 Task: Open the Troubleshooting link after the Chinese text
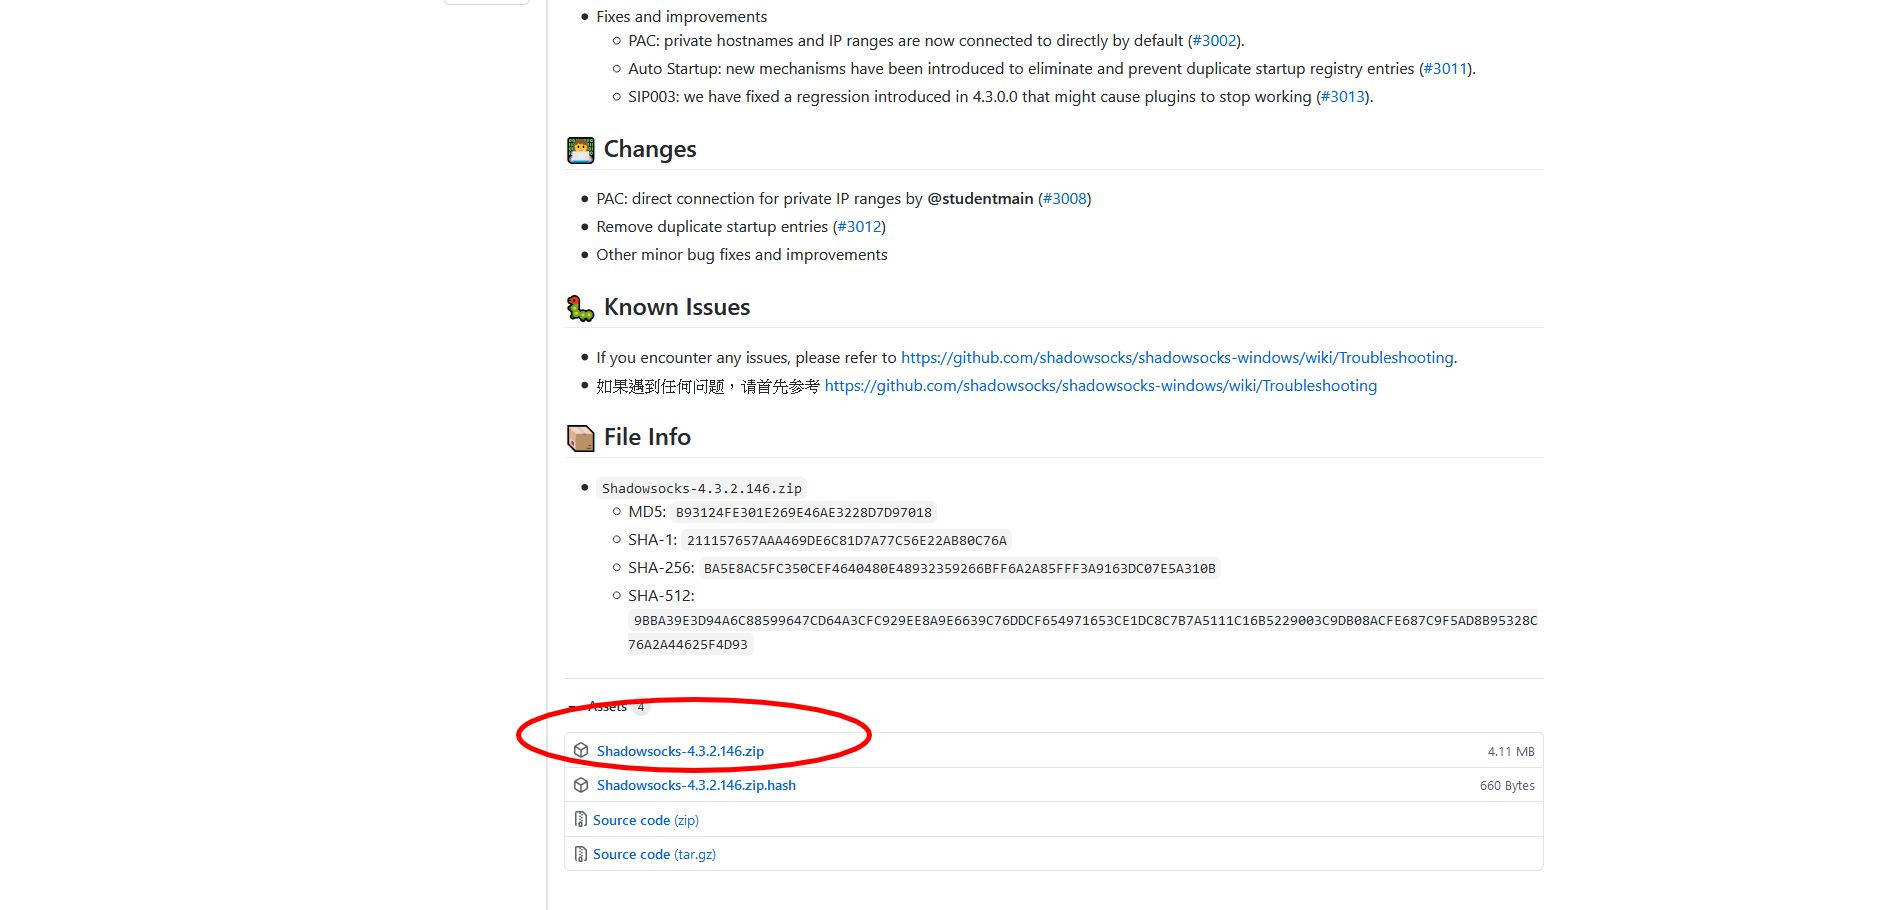(1101, 385)
